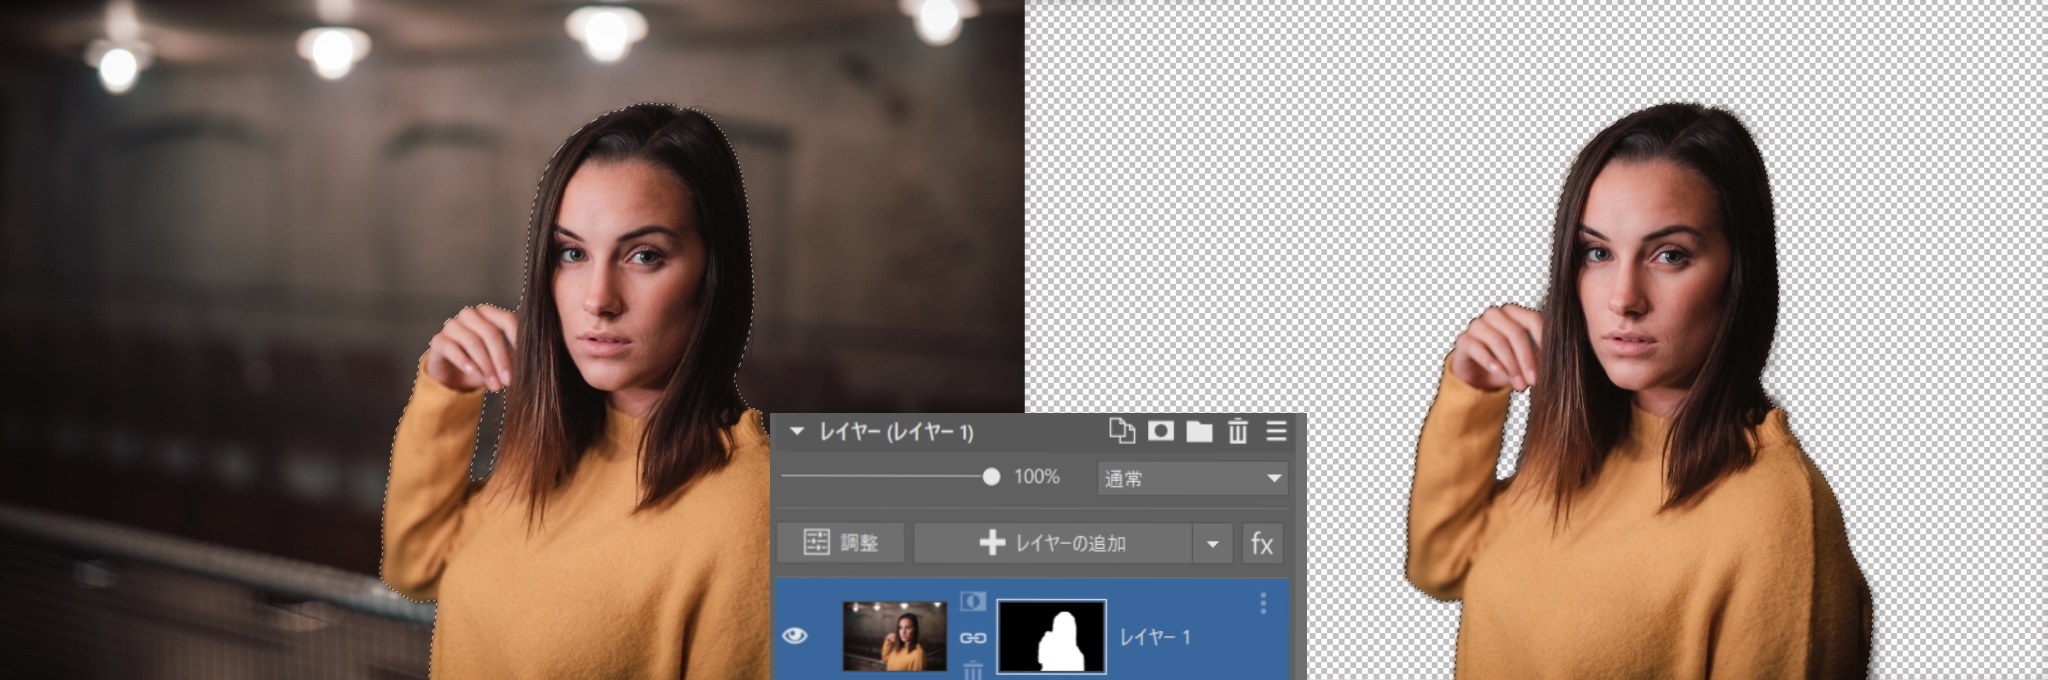Select the レイヤー 1 mask thumbnail
Image resolution: width=2048 pixels, height=680 pixels.
1052,636
